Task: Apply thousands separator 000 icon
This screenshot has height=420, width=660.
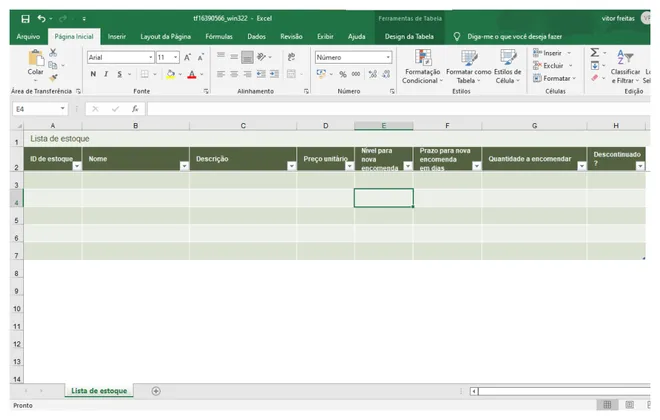Action: (x=356, y=74)
